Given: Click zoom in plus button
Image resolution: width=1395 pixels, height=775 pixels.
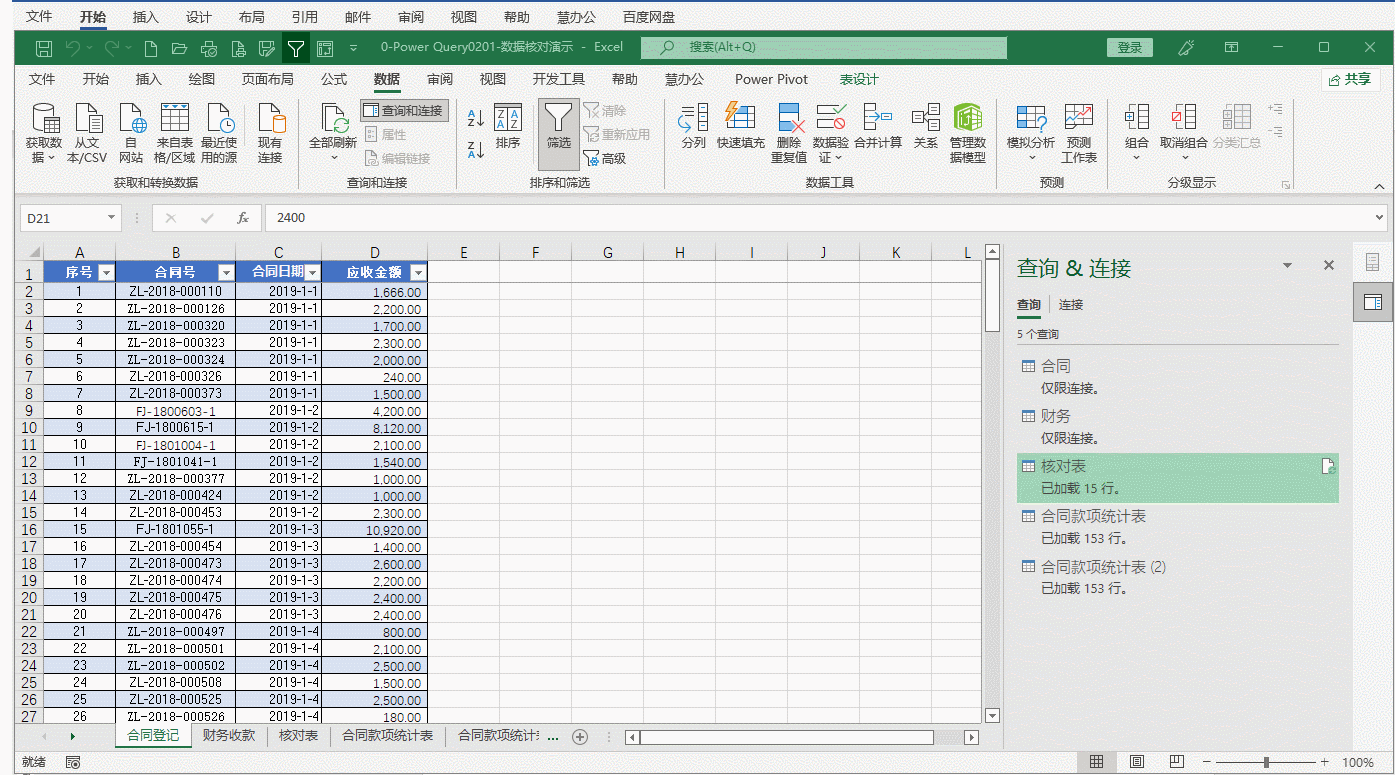Looking at the screenshot, I should point(1325,762).
